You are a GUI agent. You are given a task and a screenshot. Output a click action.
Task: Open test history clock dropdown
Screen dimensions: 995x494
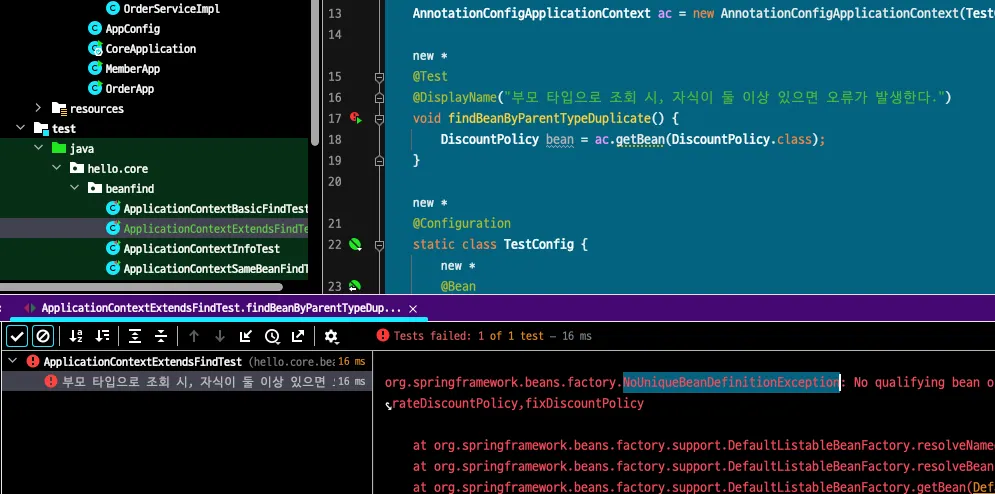tap(272, 336)
